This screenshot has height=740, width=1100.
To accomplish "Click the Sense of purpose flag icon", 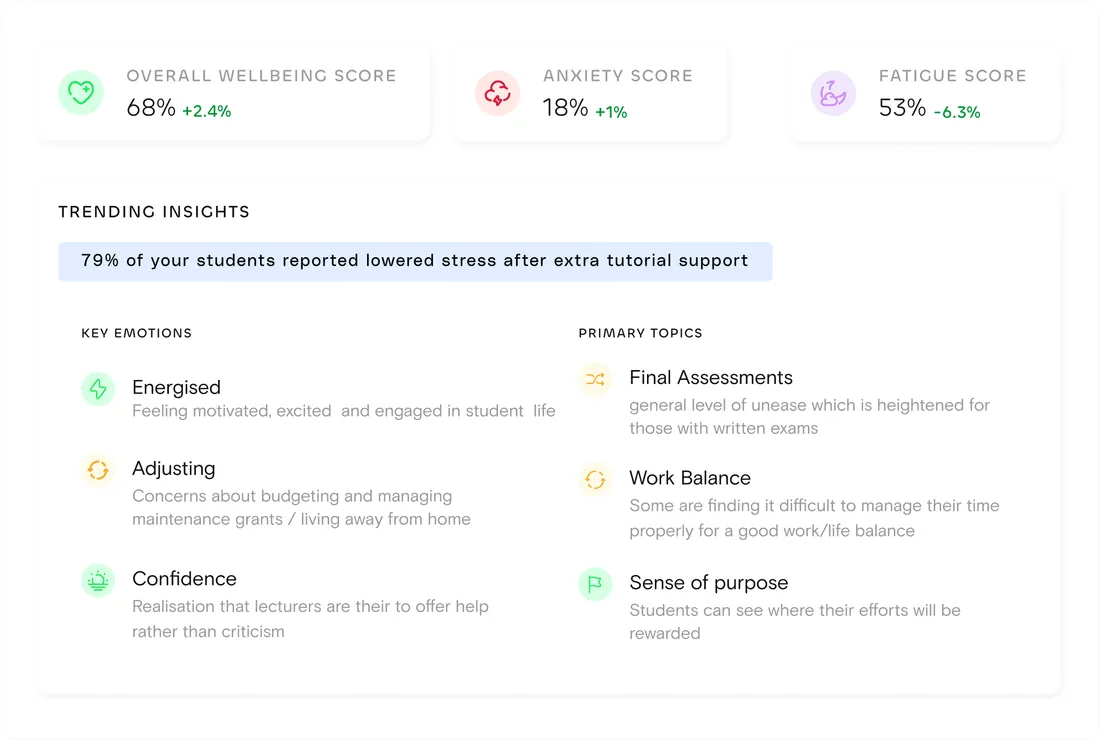I will pyautogui.click(x=595, y=584).
